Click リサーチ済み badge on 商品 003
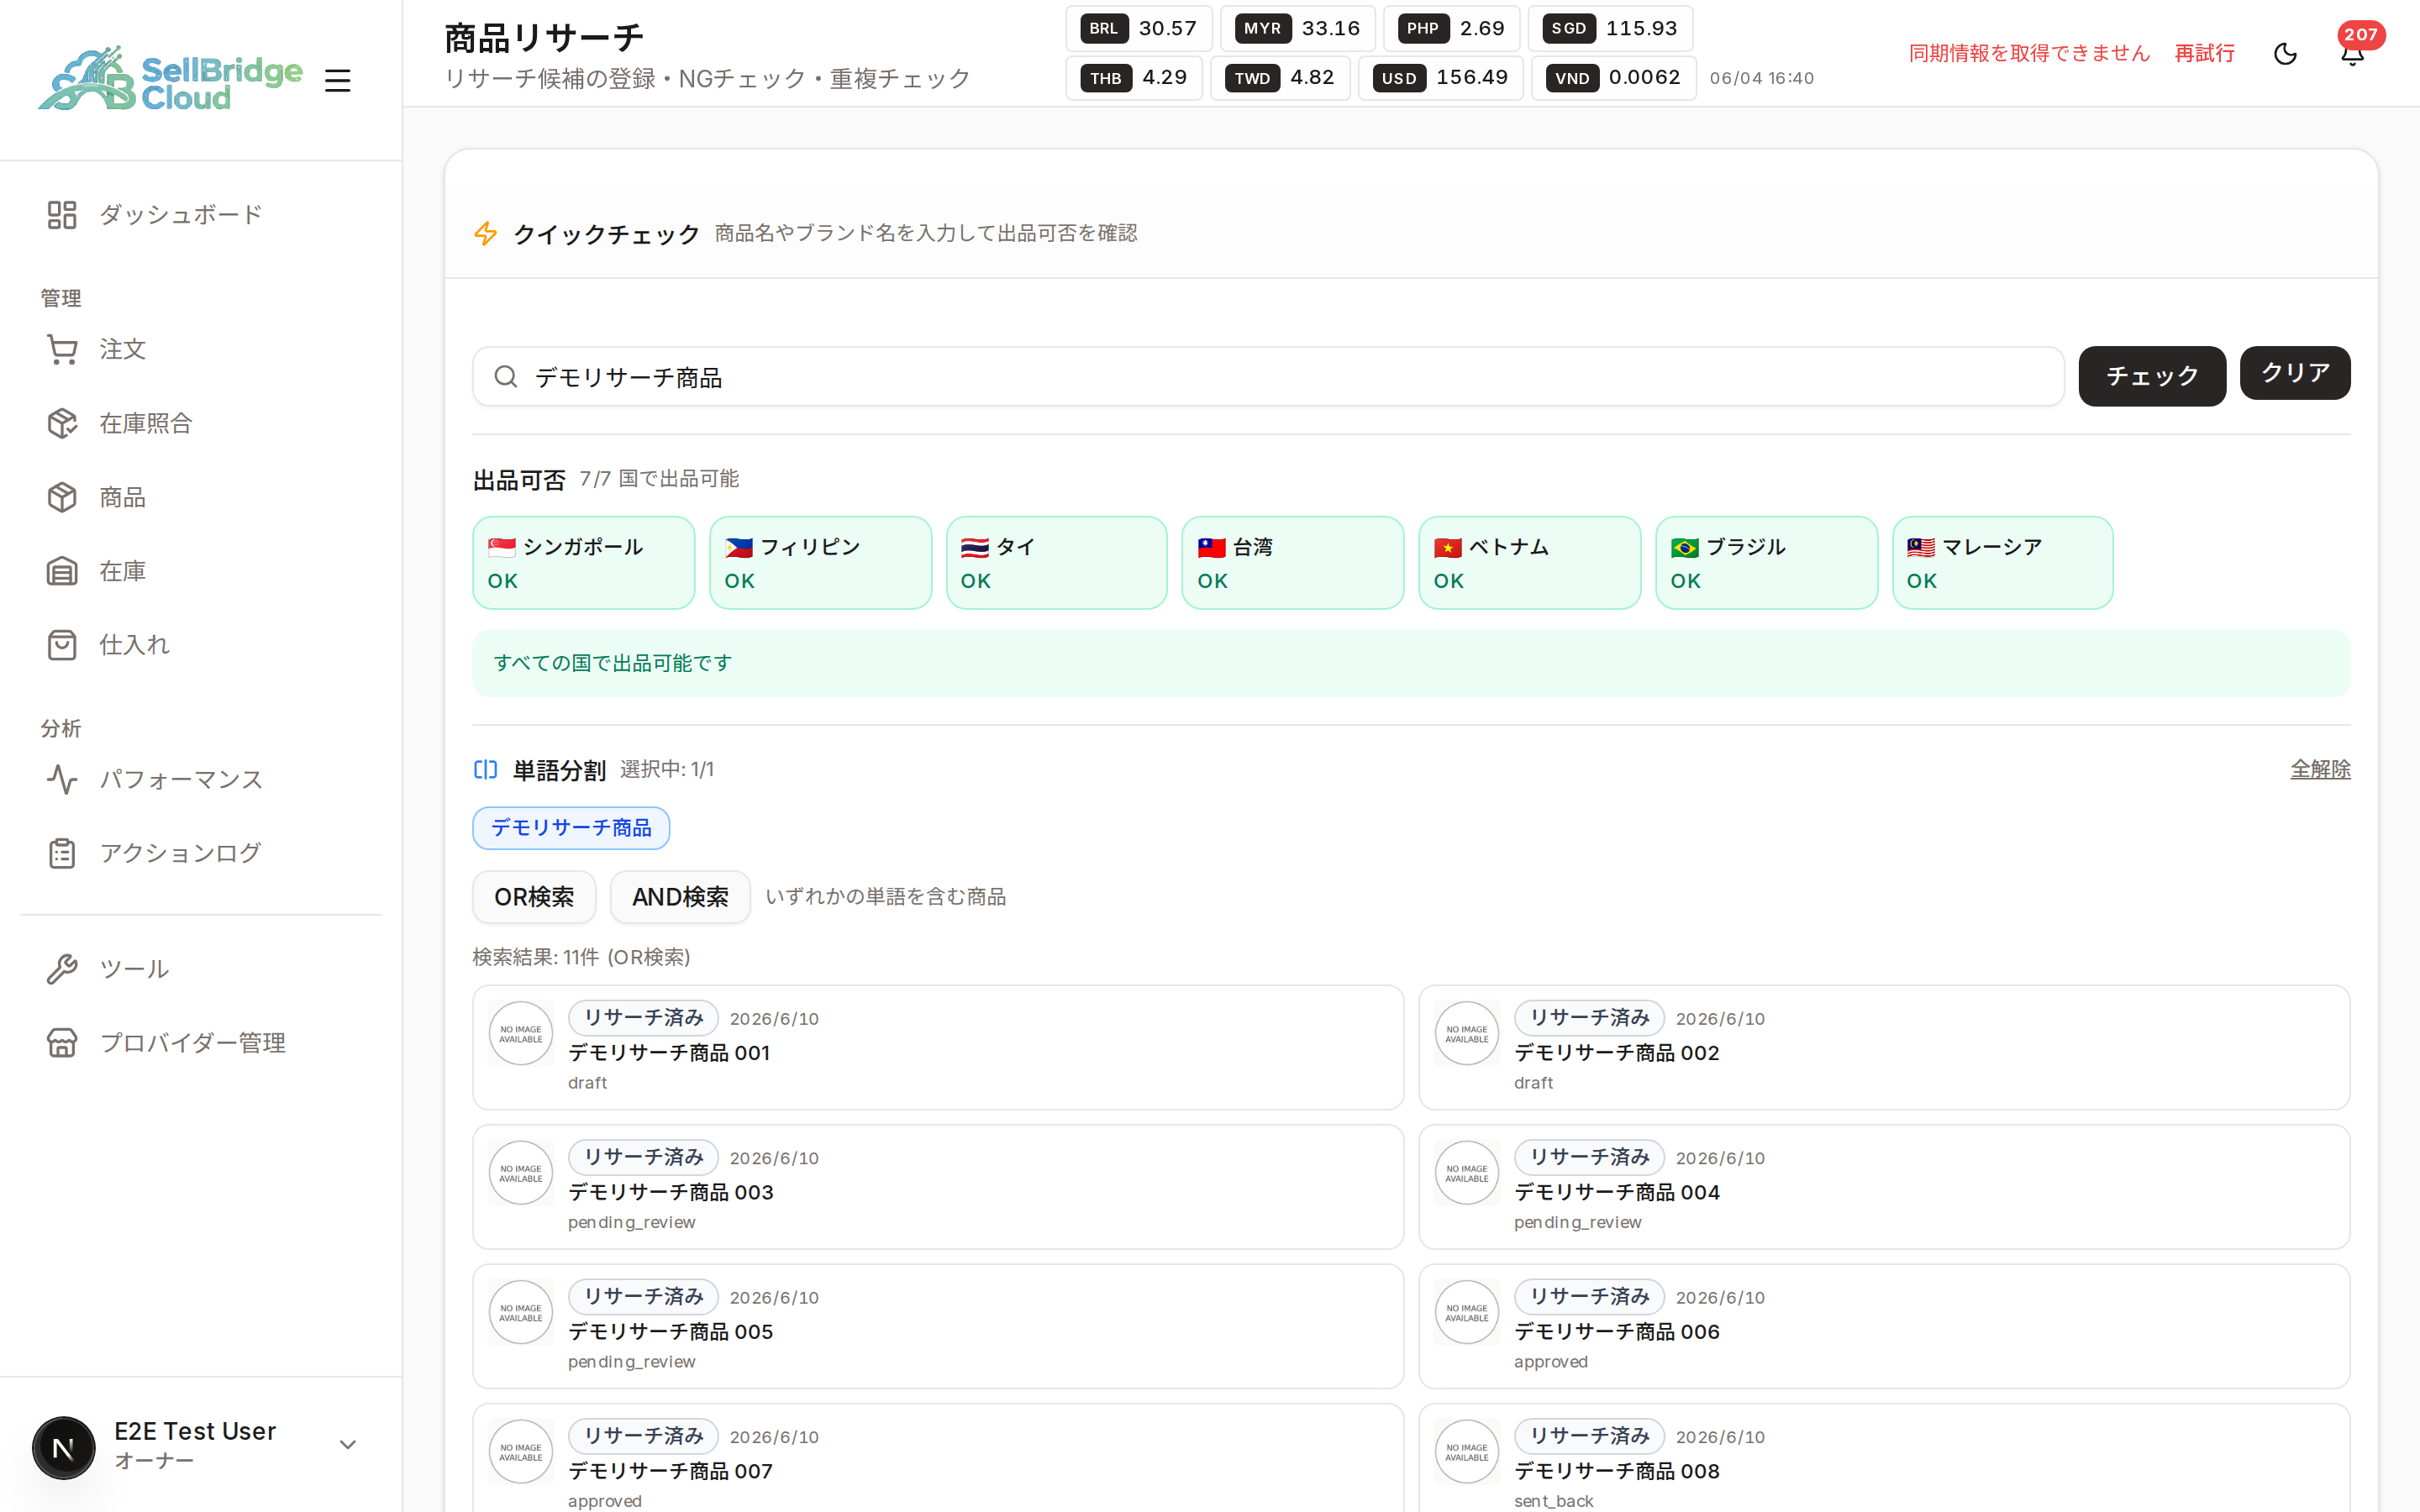The height and width of the screenshot is (1512, 2420). click(643, 1157)
